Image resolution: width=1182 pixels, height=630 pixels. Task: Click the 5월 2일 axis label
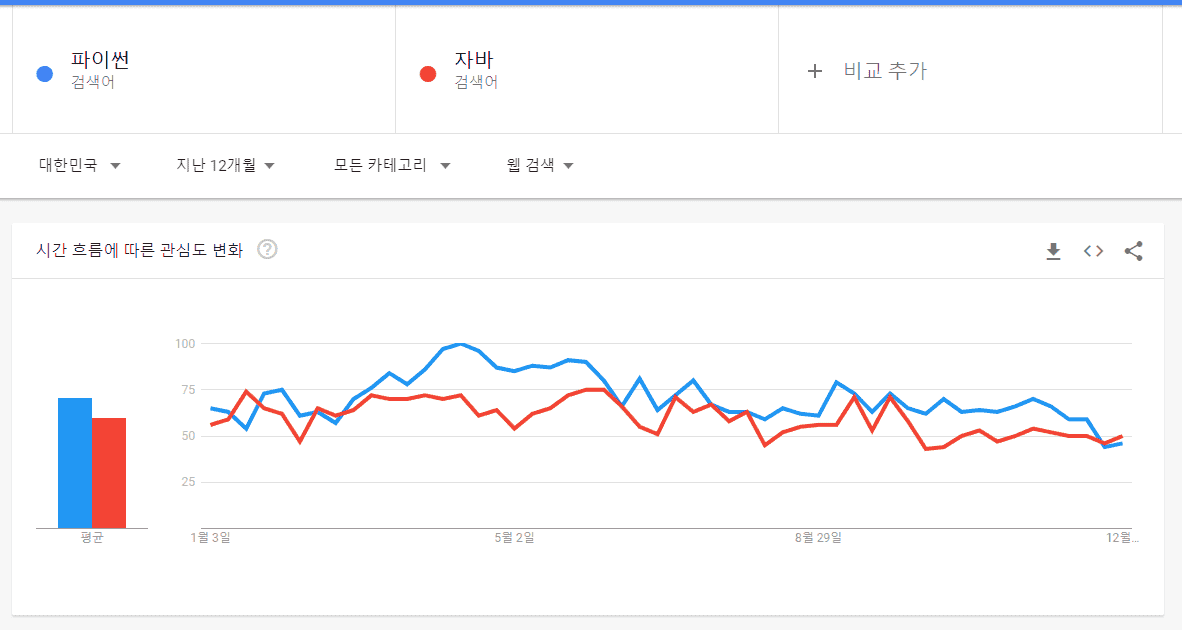pyautogui.click(x=514, y=538)
